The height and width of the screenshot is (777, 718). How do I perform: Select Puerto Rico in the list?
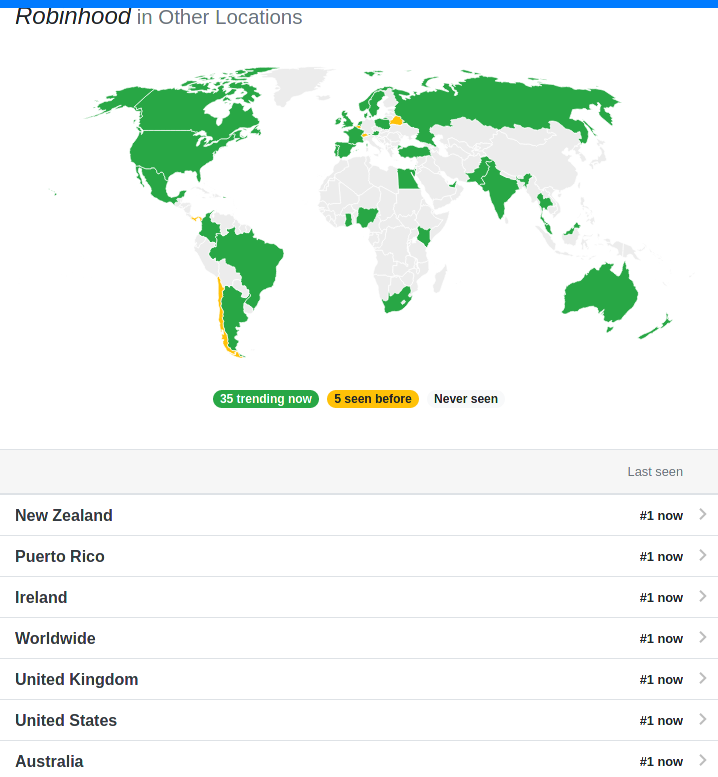click(60, 556)
